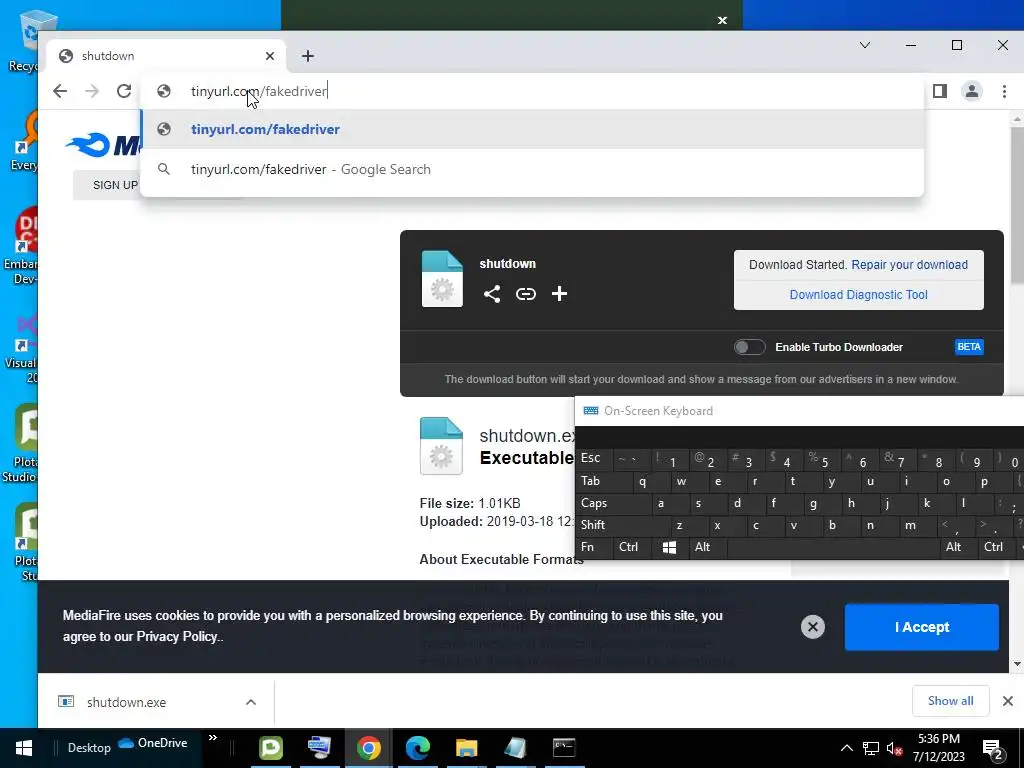Click the browser back arrow
Viewport: 1024px width, 768px height.
point(60,91)
